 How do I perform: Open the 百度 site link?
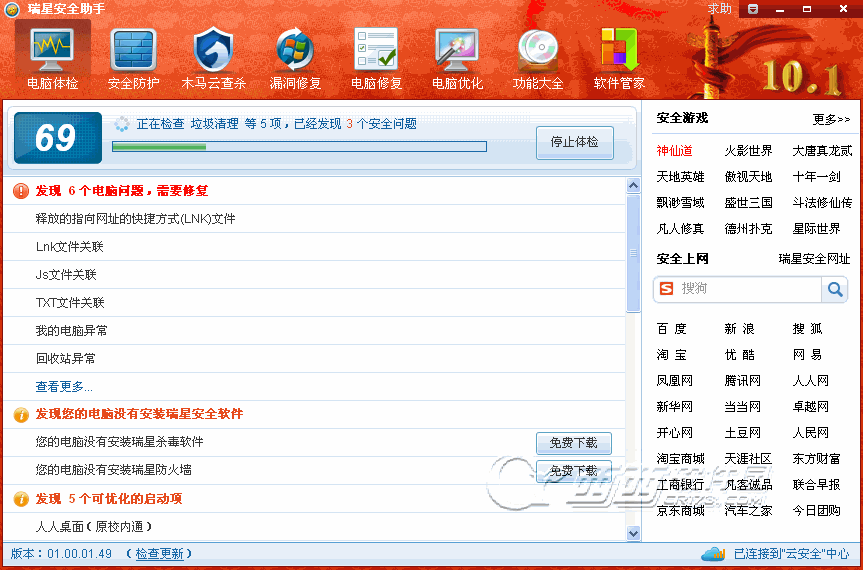(x=671, y=329)
